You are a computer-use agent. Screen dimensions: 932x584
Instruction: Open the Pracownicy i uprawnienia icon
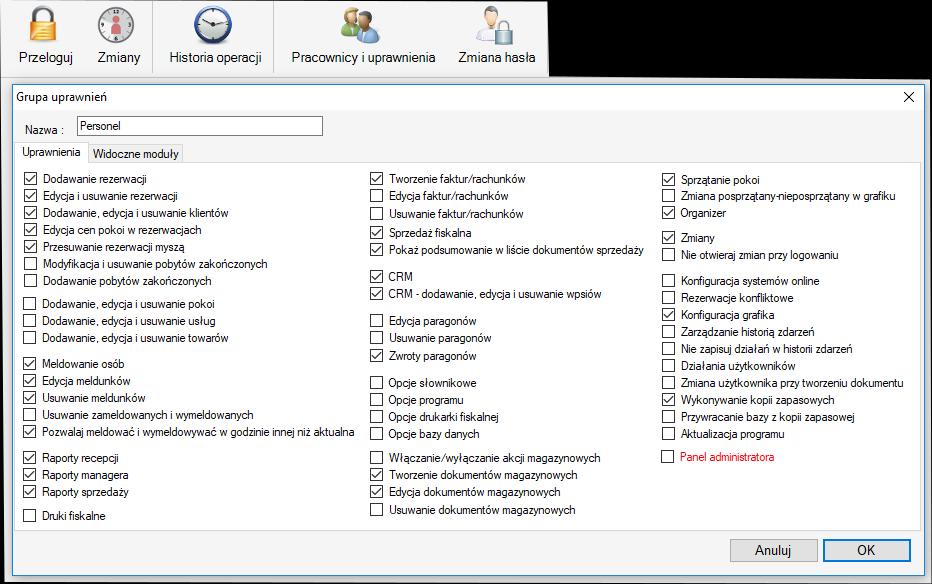click(360, 25)
